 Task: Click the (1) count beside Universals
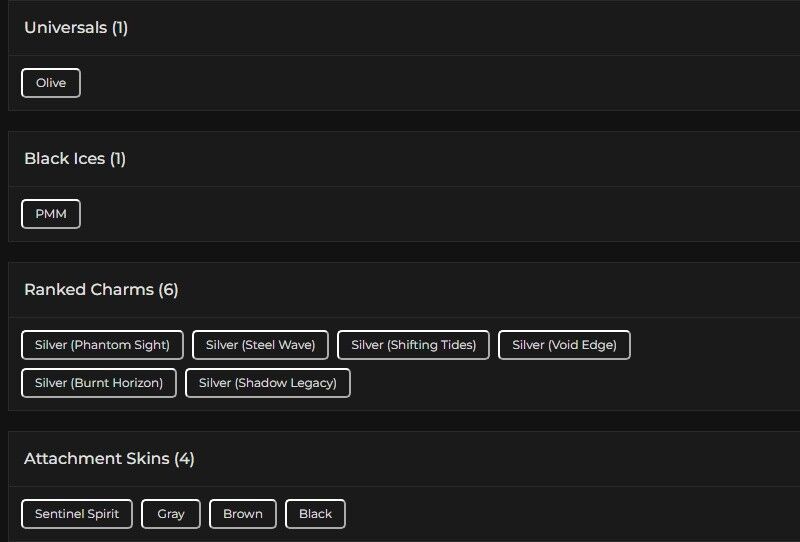pyautogui.click(x=120, y=28)
